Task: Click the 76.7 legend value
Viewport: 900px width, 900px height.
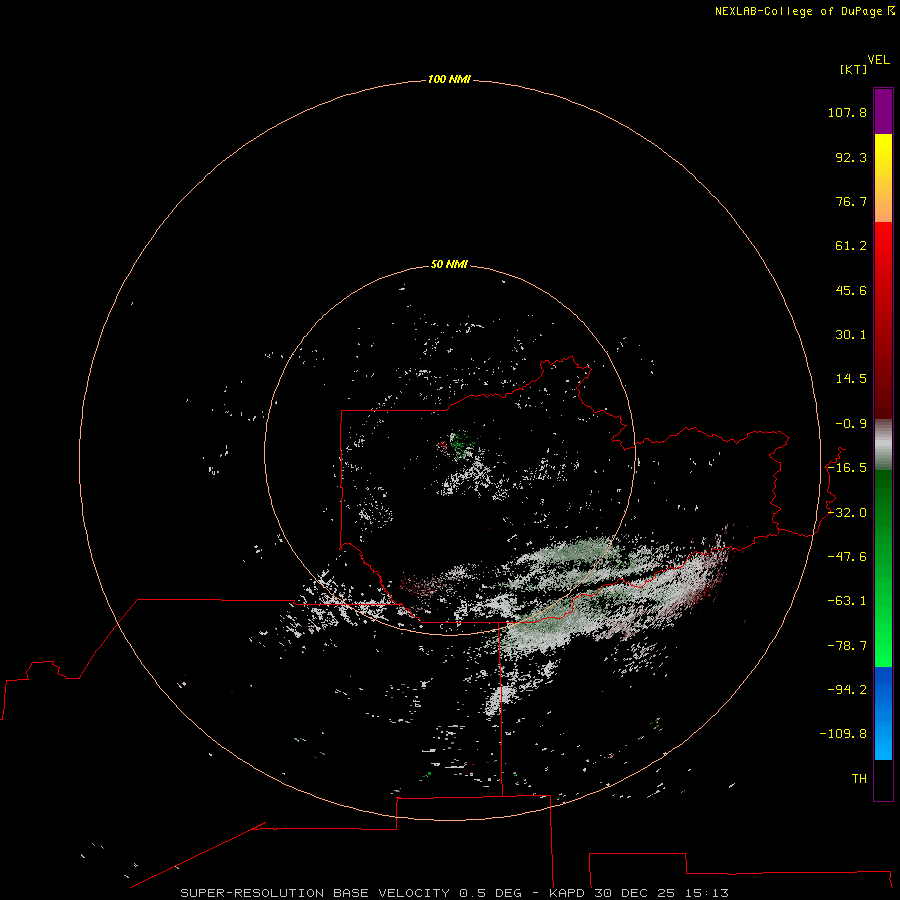Action: 851,201
